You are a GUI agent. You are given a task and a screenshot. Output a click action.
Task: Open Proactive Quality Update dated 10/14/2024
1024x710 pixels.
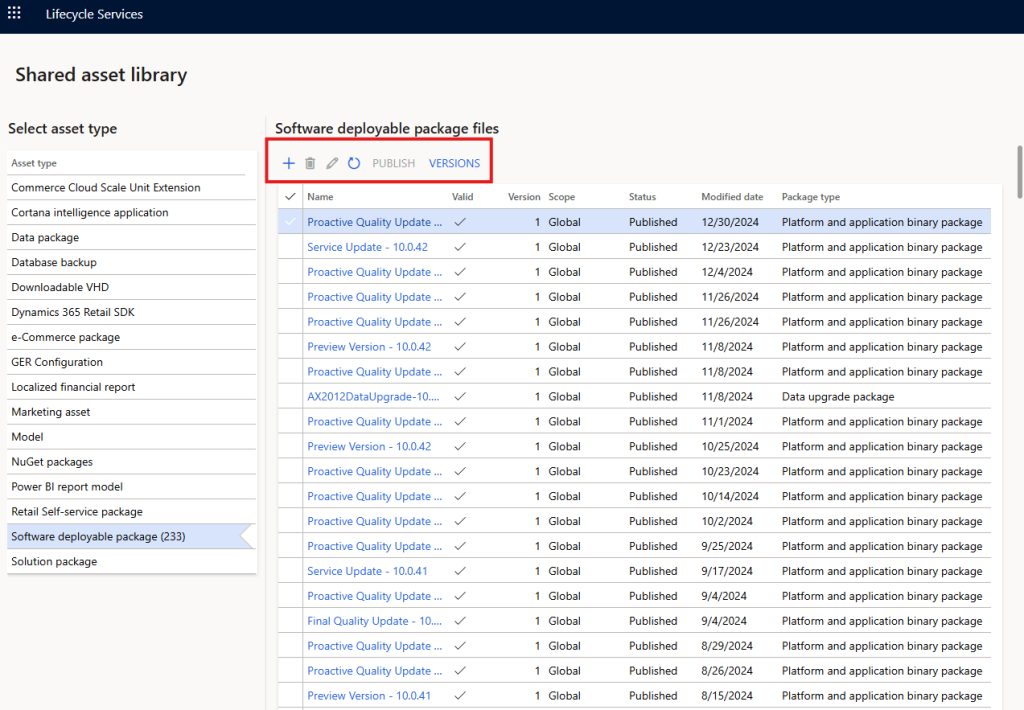(x=375, y=496)
